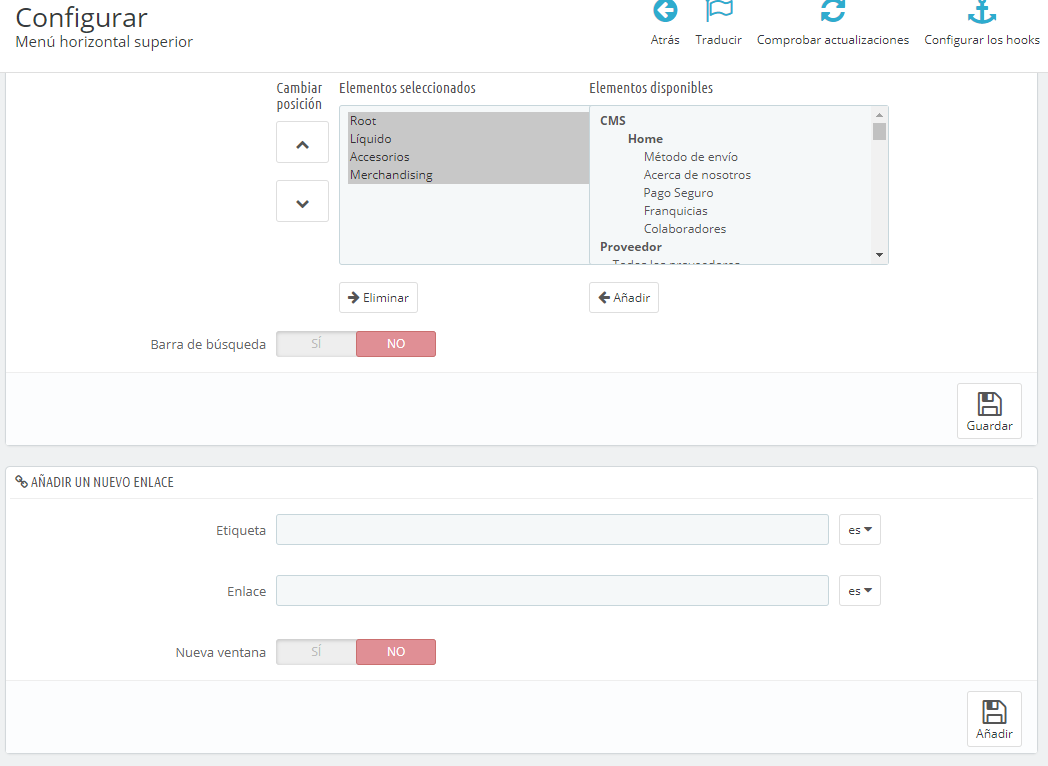Click the Guardar floppy disk button

point(989,411)
